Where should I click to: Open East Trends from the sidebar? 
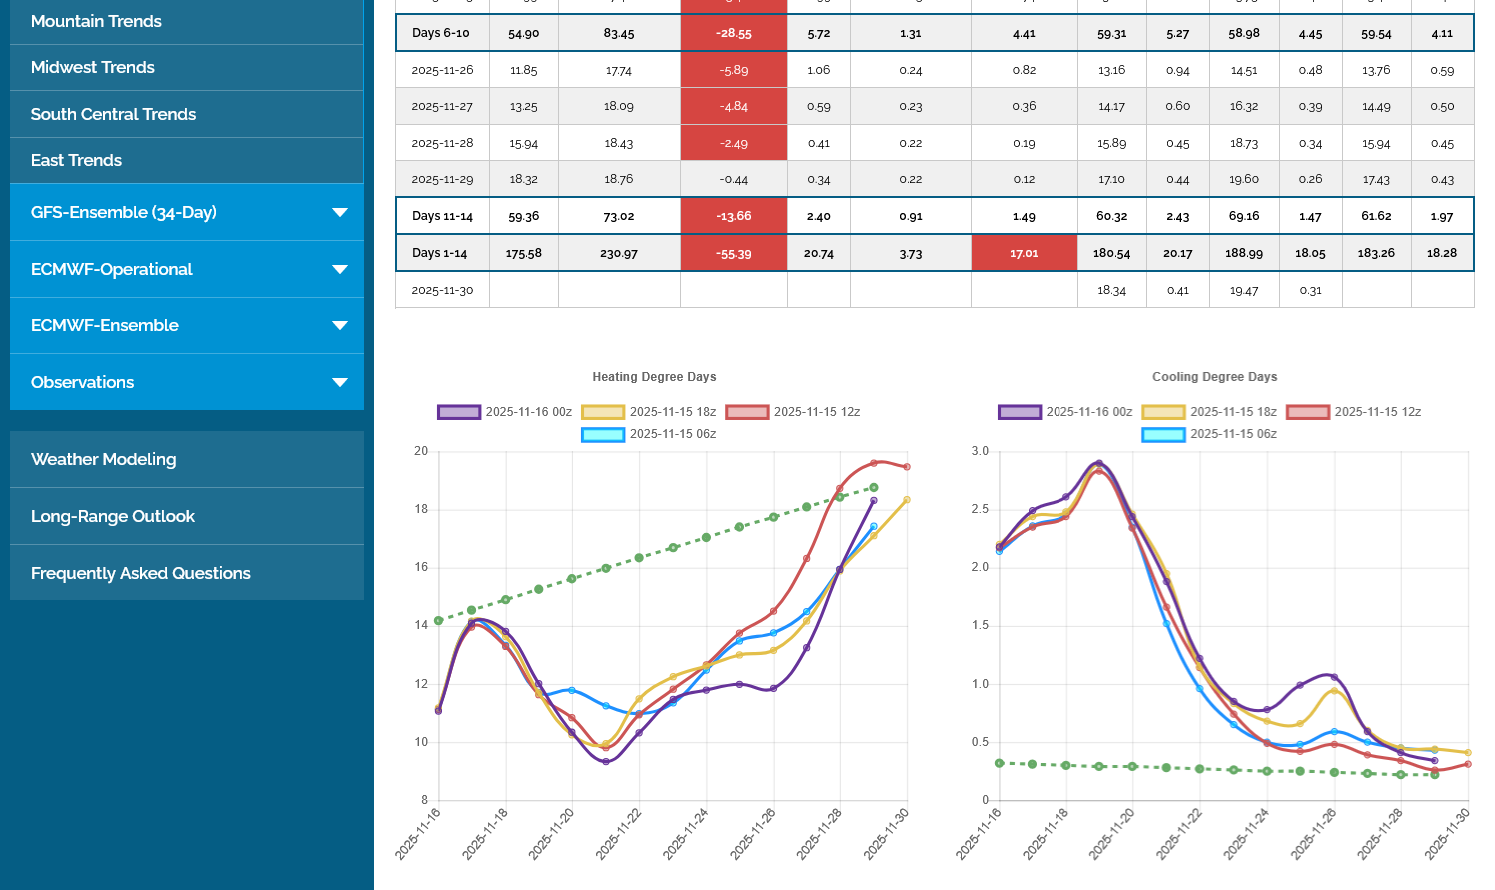tap(76, 160)
